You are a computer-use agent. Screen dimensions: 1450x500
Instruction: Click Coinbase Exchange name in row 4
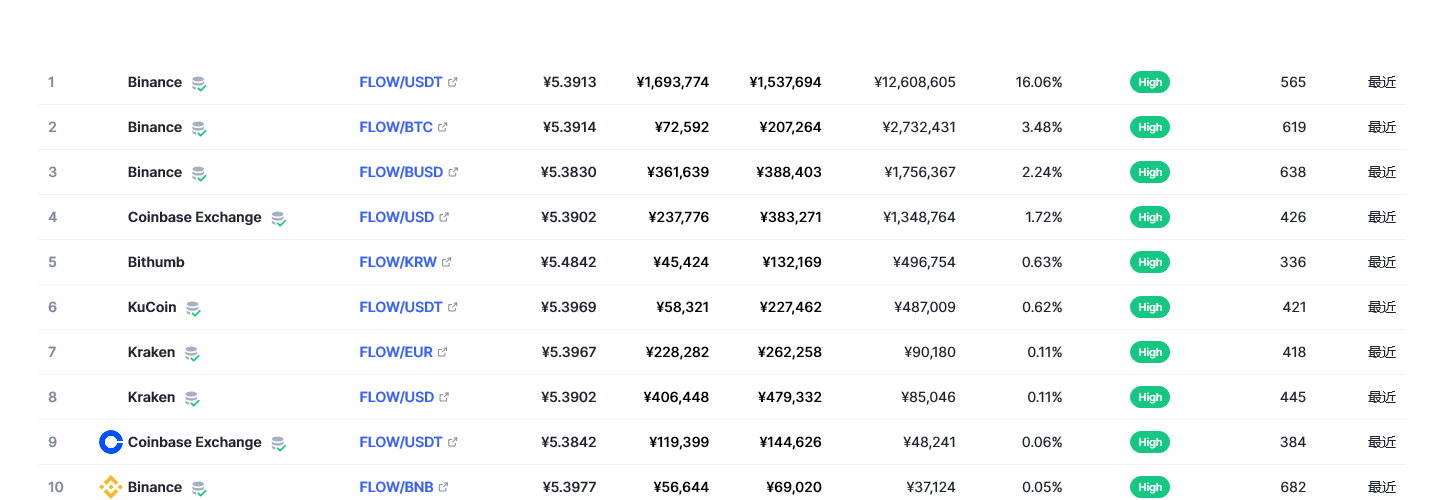coord(194,217)
